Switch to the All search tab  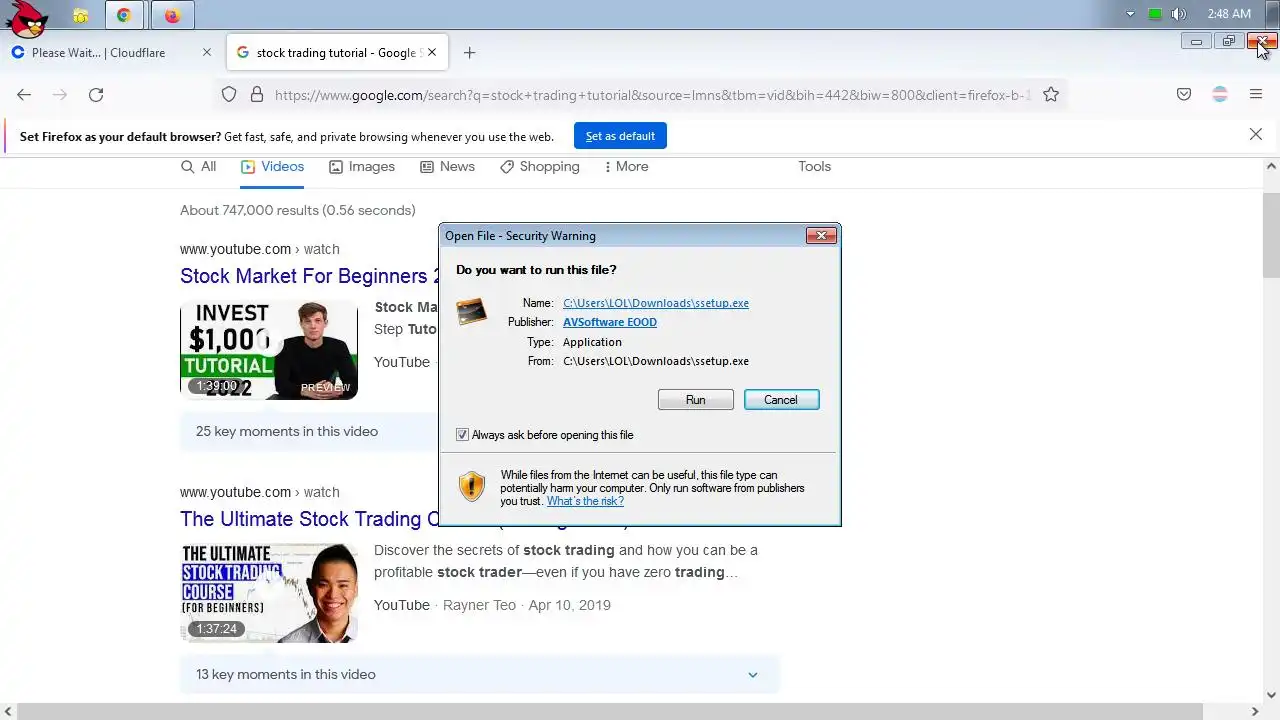point(198,167)
